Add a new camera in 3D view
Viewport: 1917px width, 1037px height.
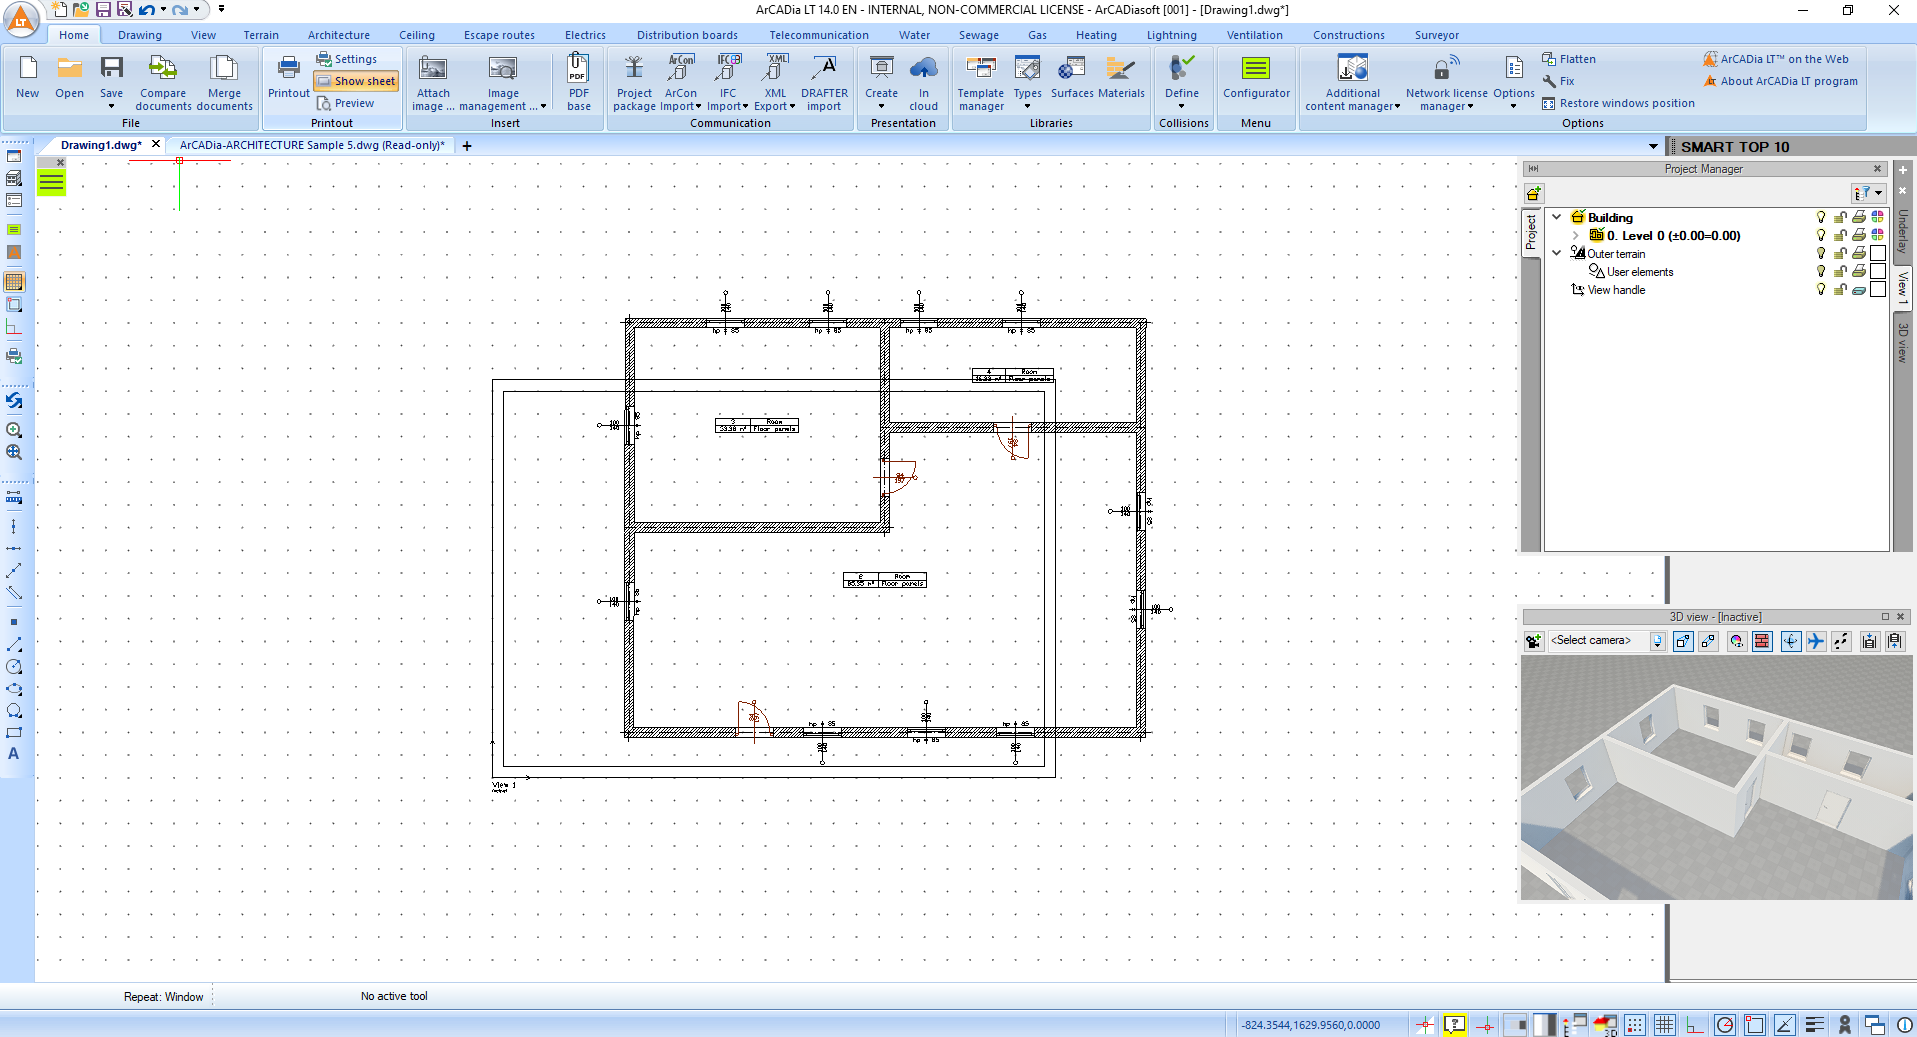coord(1533,642)
